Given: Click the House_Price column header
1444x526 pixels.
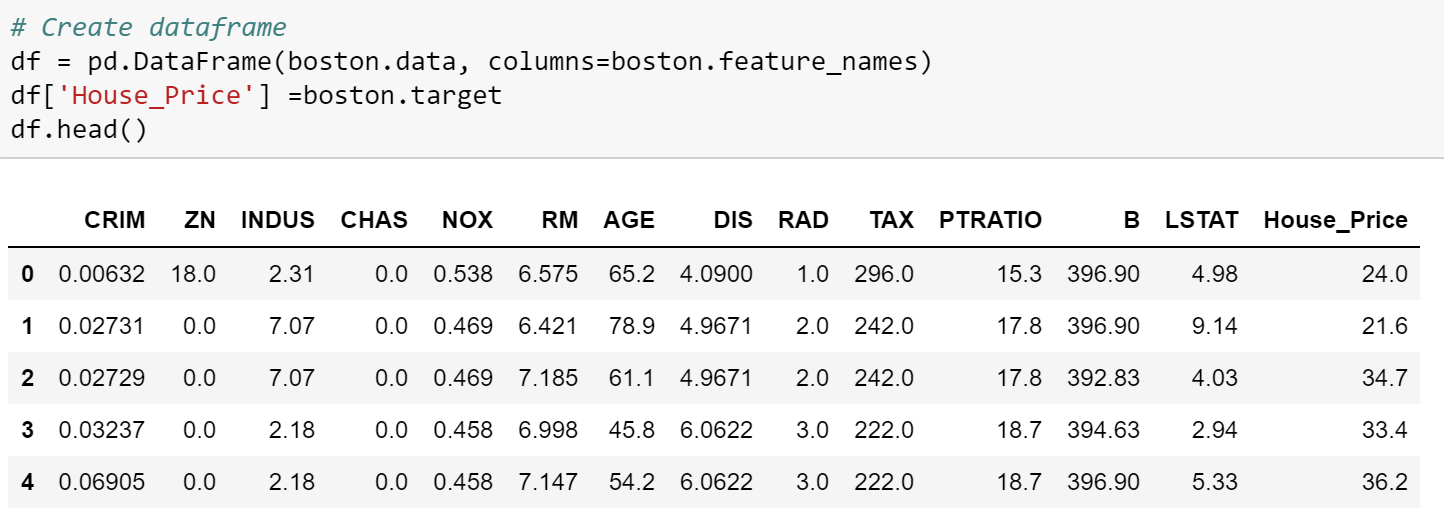Looking at the screenshot, I should point(1335,220).
